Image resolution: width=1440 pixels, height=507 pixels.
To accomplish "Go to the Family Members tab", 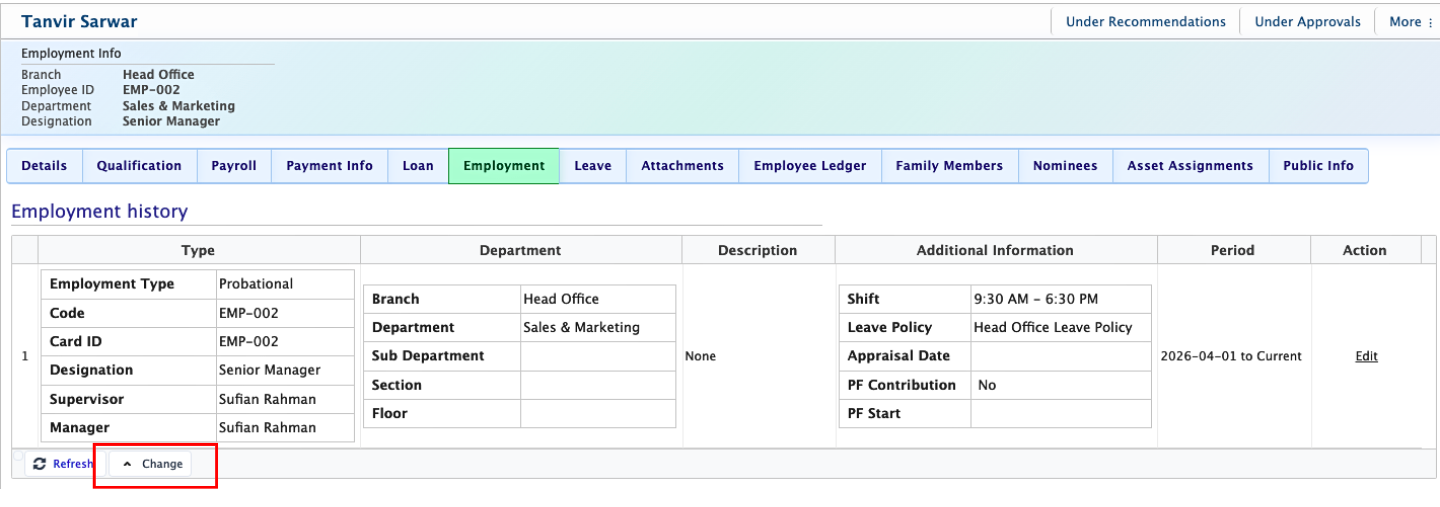I will tap(949, 166).
